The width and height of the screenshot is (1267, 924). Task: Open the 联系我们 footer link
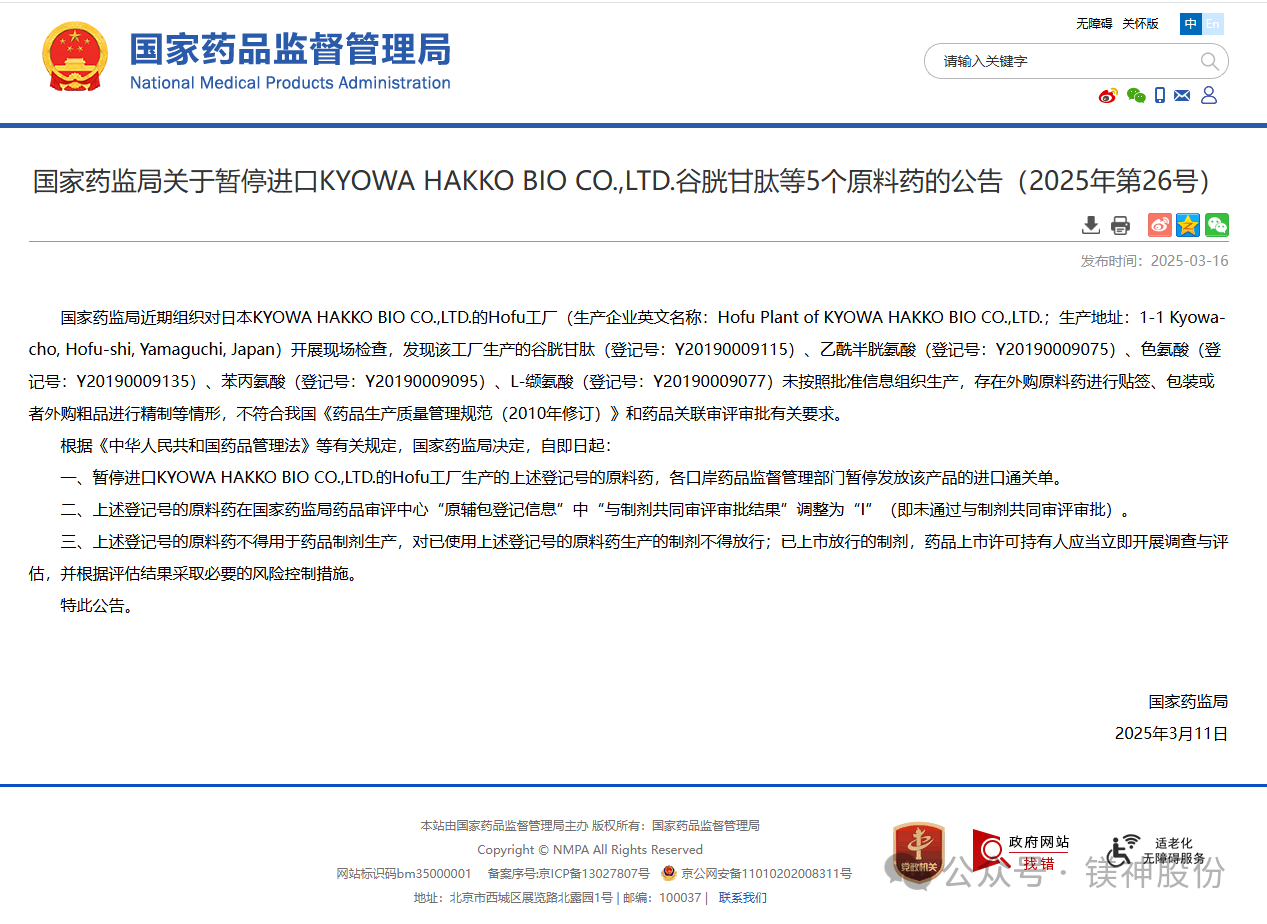pos(743,898)
